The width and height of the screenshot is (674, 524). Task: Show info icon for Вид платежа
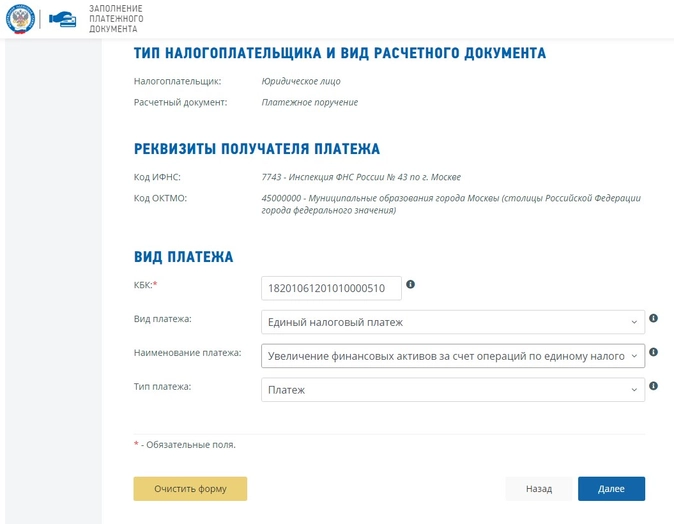(653, 318)
